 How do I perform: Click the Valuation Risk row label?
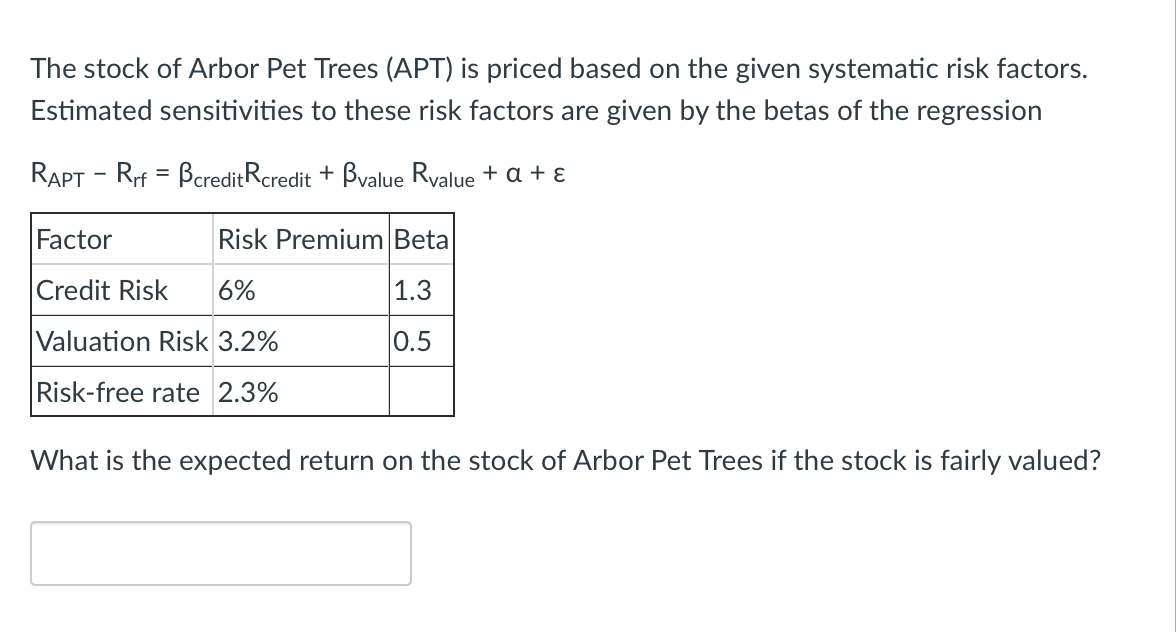click(x=122, y=341)
